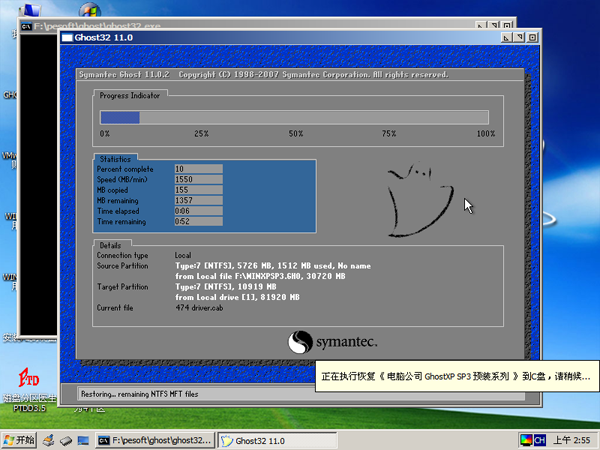The height and width of the screenshot is (450, 600).
Task: Click the command prompt window title icon
Action: (26, 26)
